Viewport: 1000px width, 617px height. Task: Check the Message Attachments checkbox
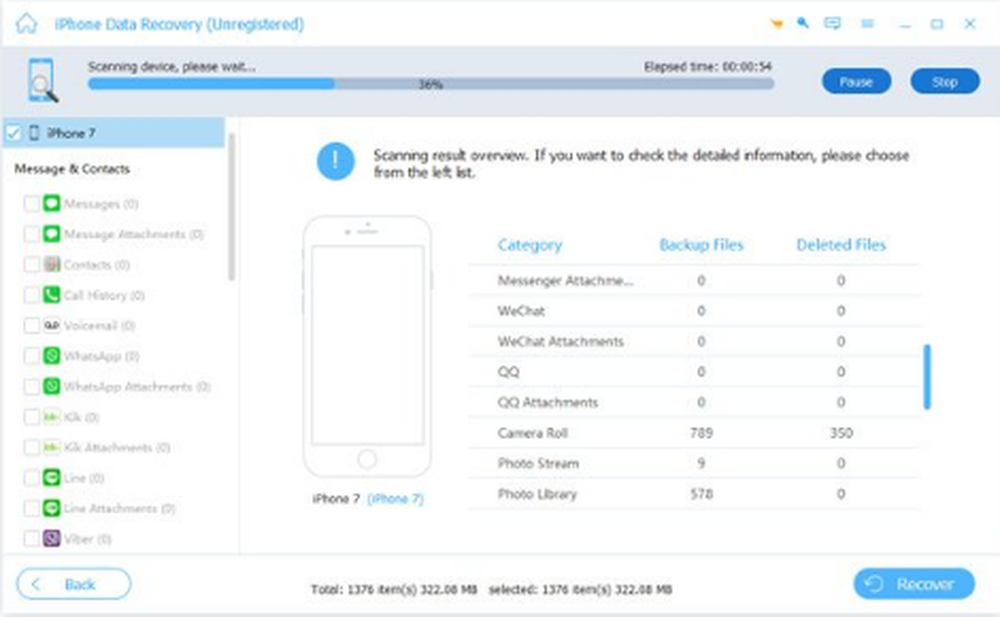pos(31,234)
